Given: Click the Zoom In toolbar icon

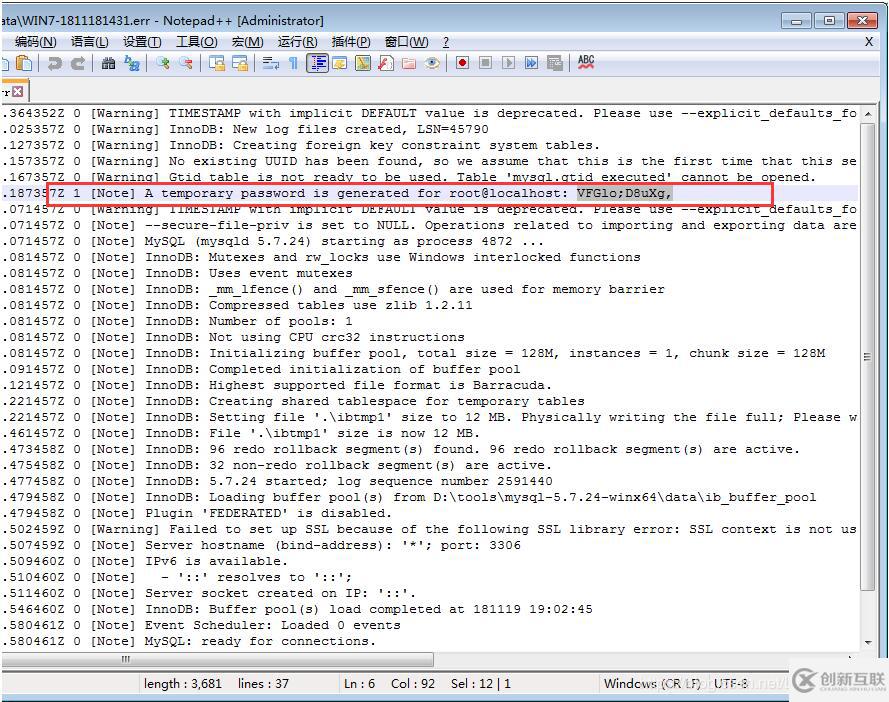Looking at the screenshot, I should 163,63.
